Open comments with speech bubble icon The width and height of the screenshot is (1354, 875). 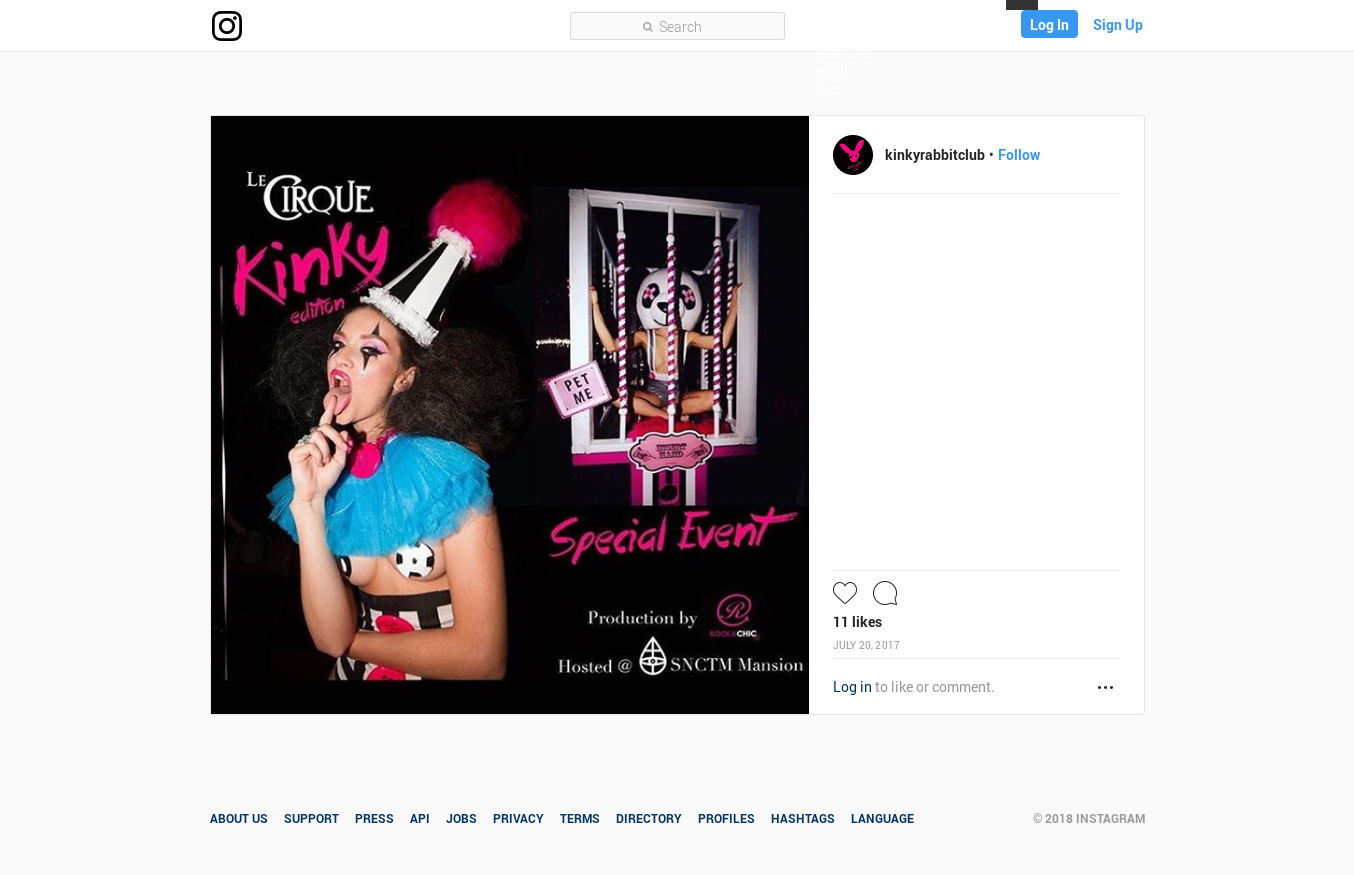point(885,593)
